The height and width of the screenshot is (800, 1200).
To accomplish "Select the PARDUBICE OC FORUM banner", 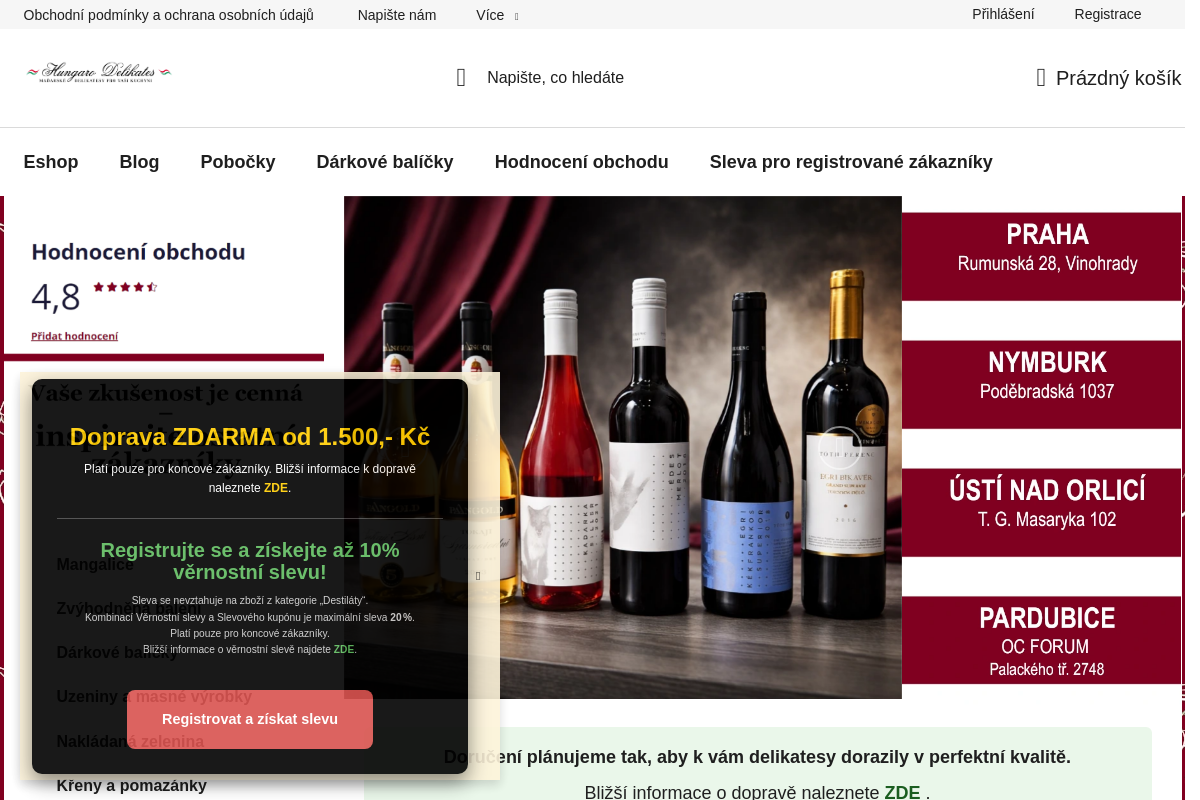I will click(x=1041, y=640).
